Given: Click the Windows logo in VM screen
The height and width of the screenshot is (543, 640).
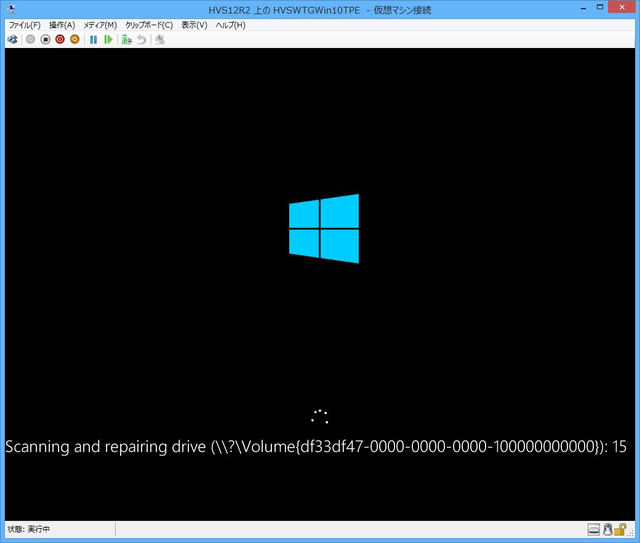Looking at the screenshot, I should pos(324,229).
